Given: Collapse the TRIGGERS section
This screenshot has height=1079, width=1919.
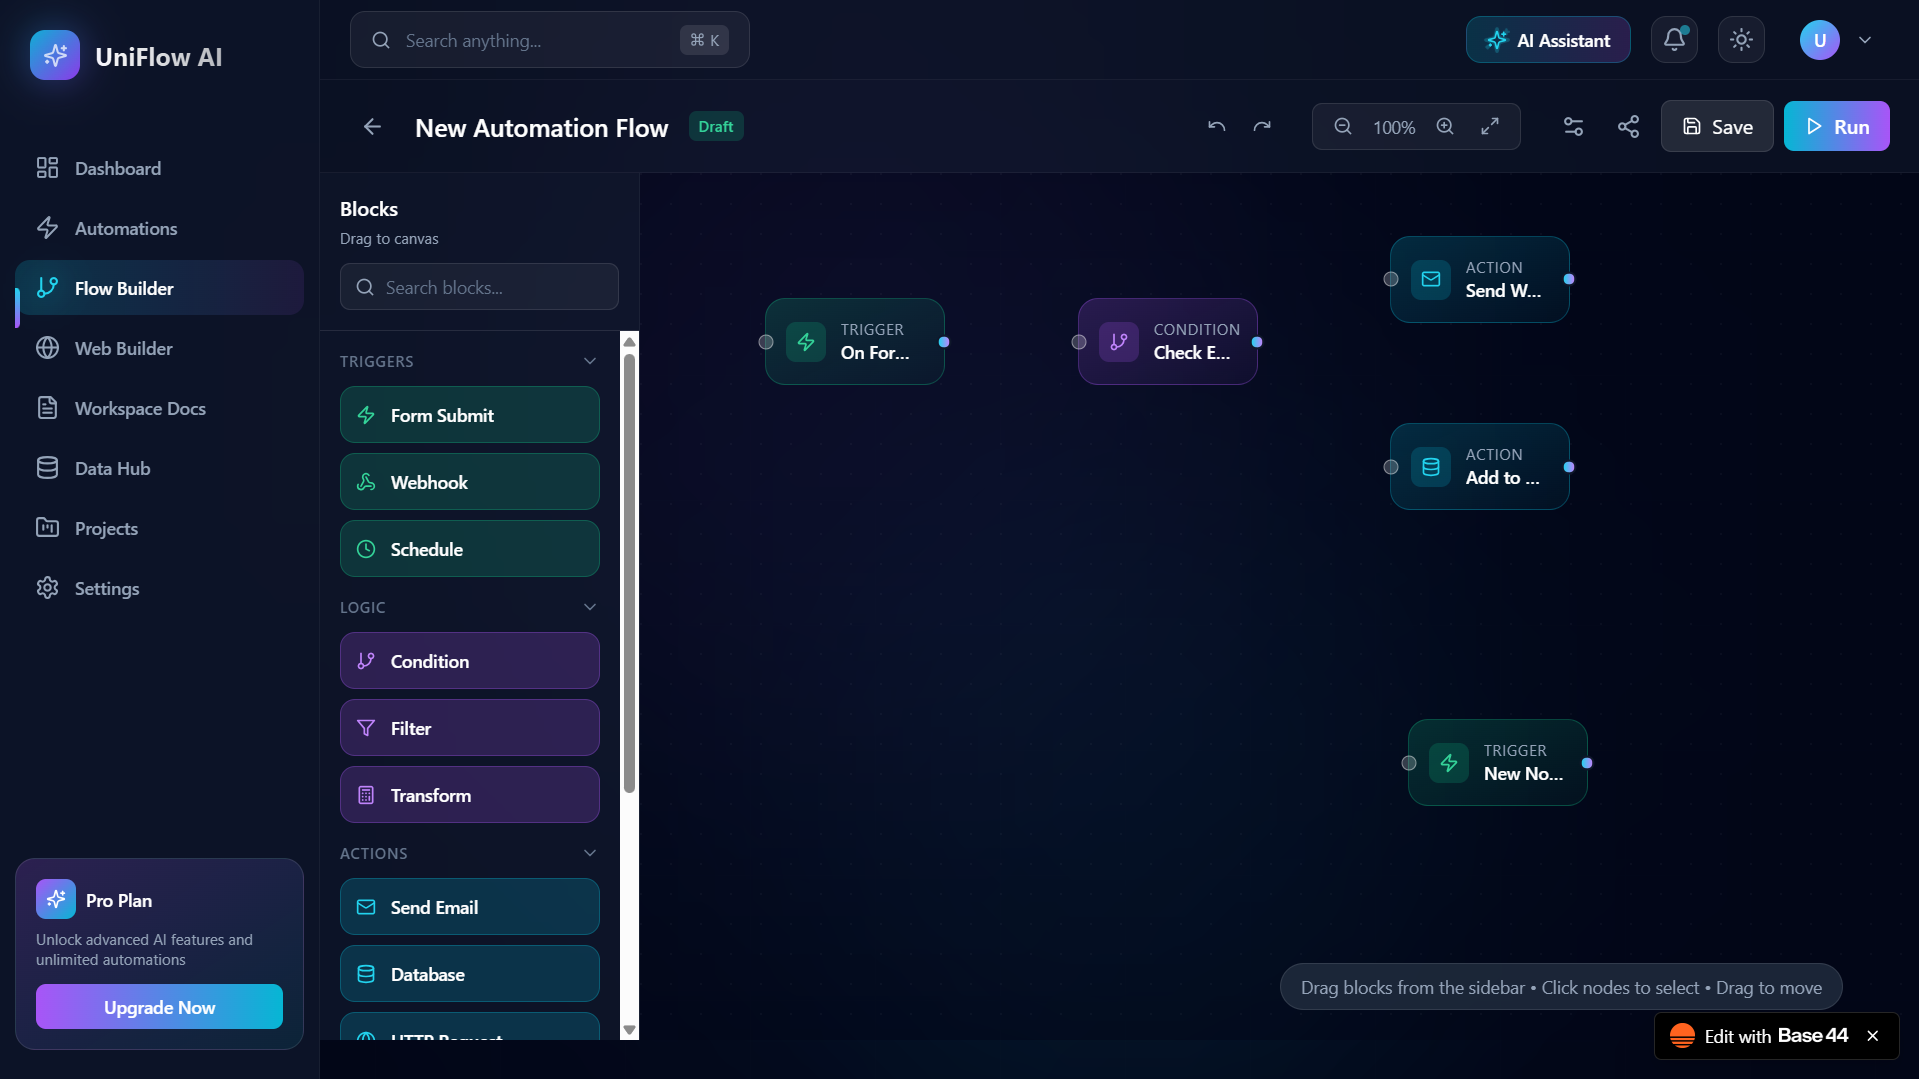Looking at the screenshot, I should tap(589, 360).
